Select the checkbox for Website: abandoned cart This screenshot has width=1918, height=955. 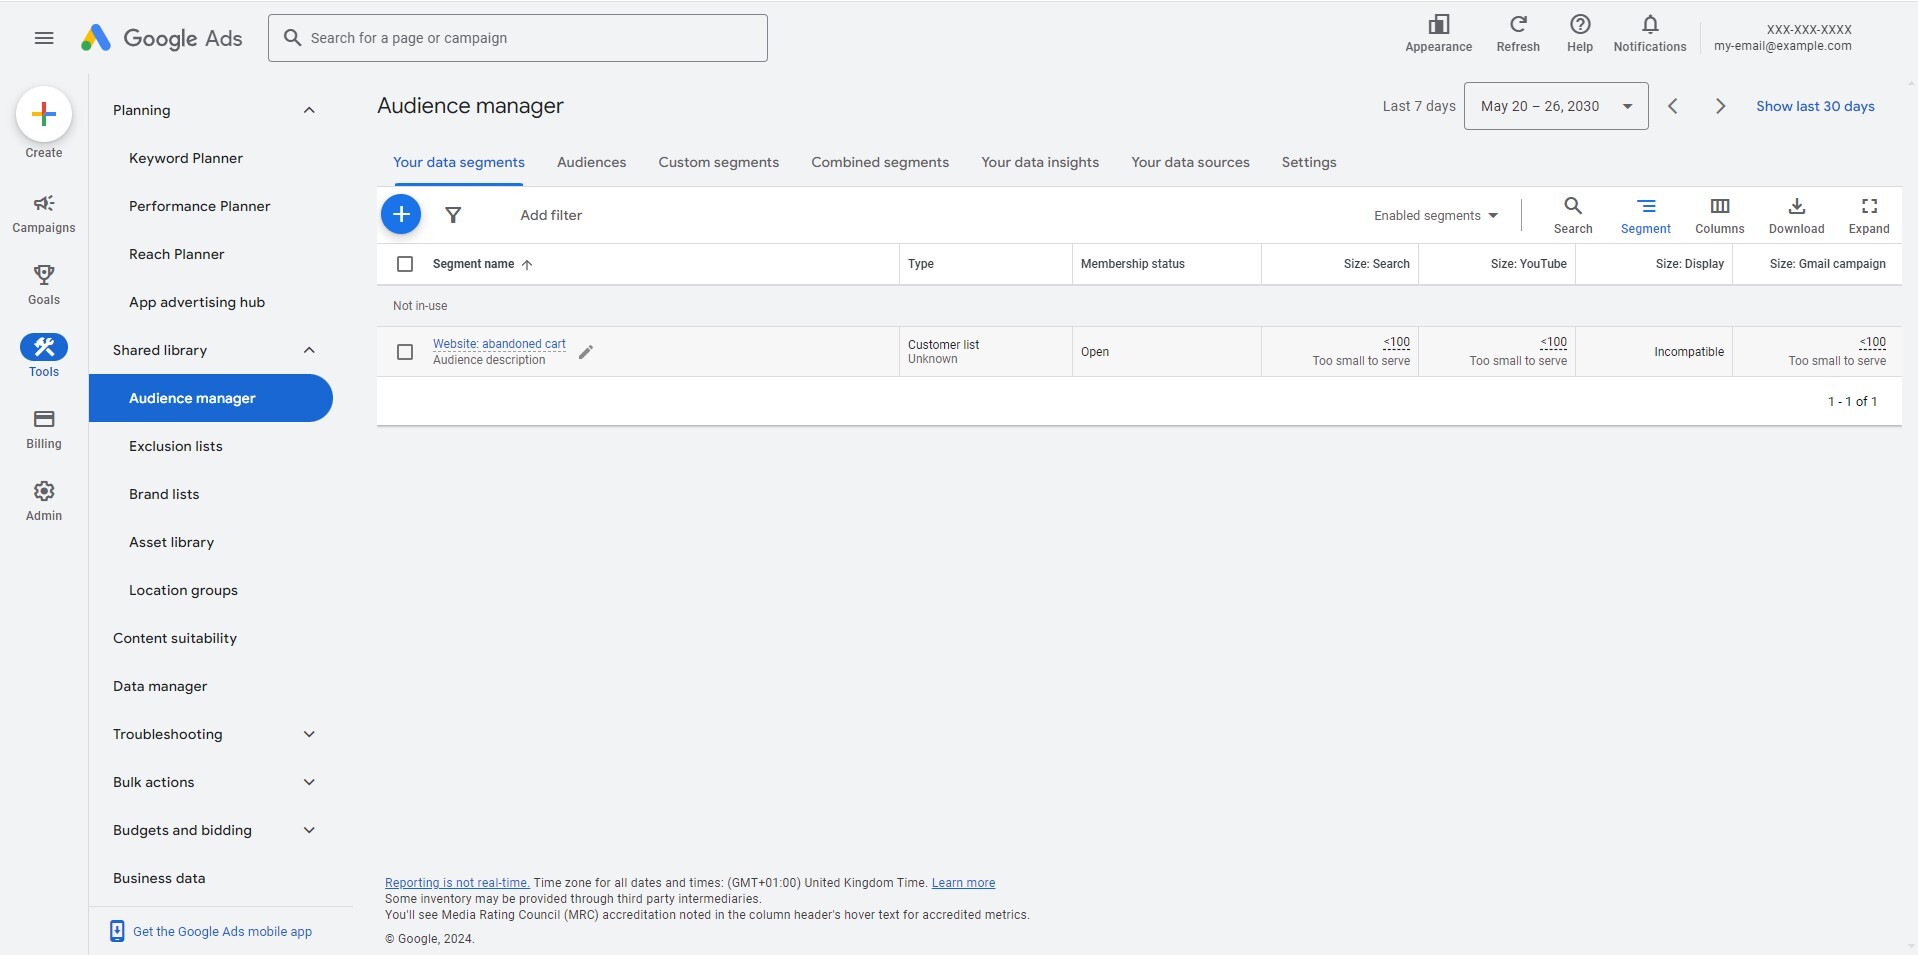(404, 351)
